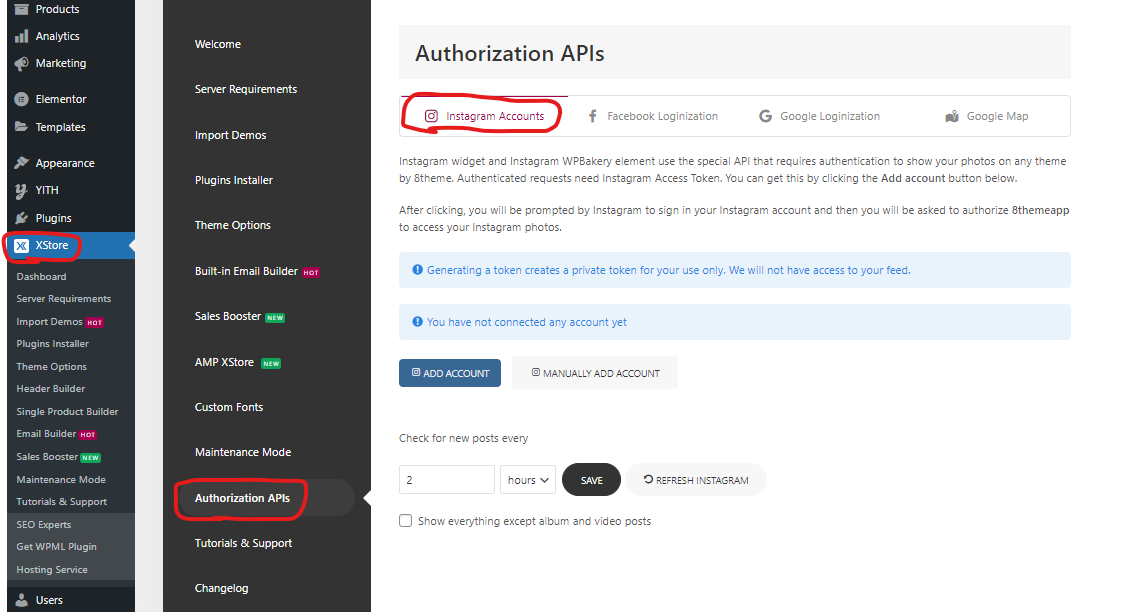Open Dashboard under XStore submenu

(41, 277)
